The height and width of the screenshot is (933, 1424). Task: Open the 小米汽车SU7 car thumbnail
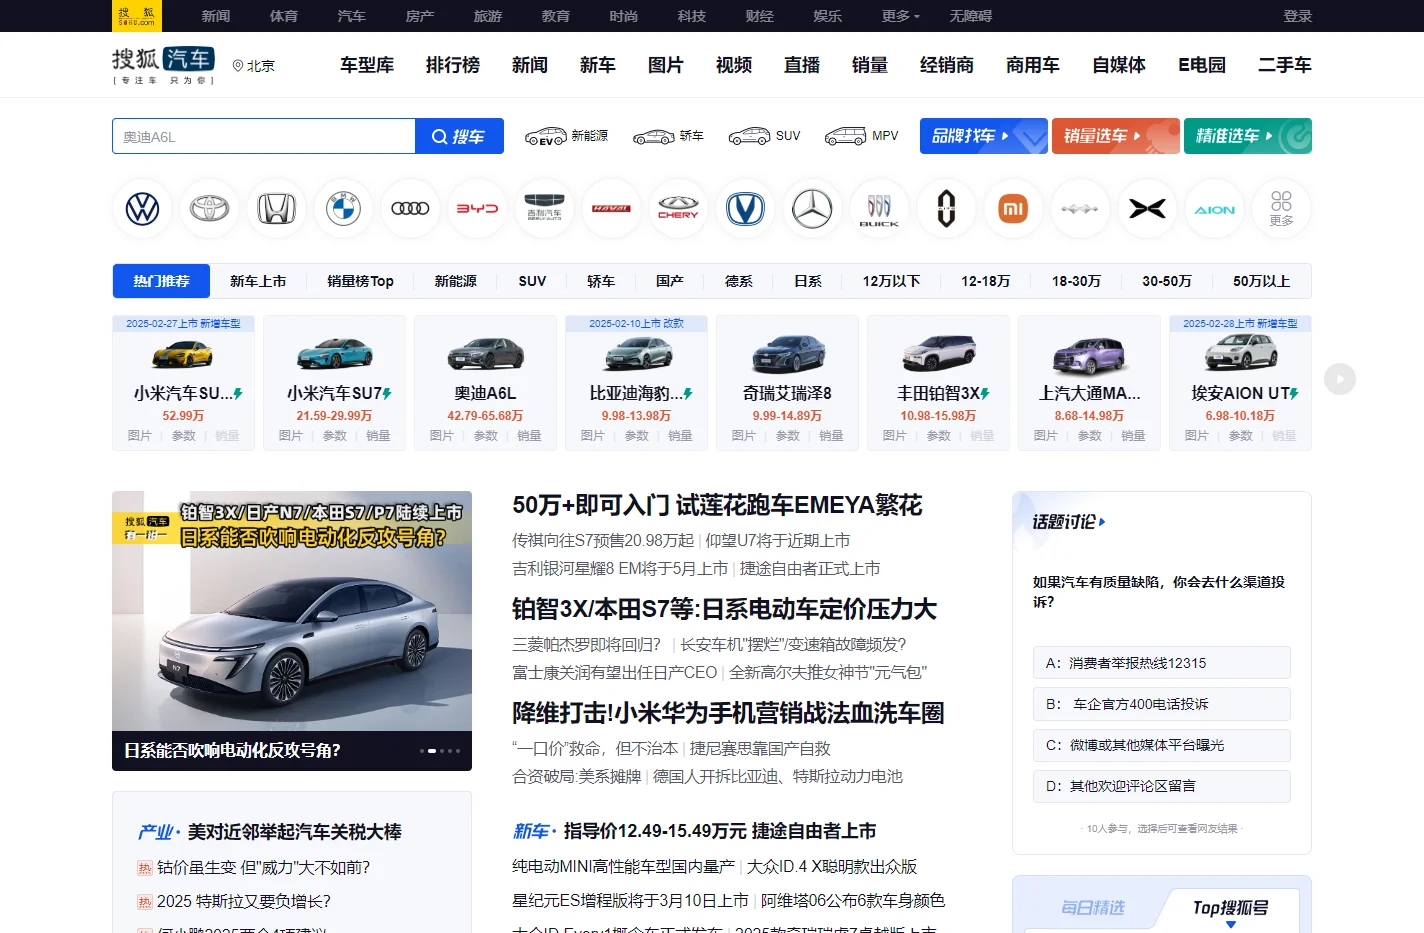(335, 353)
